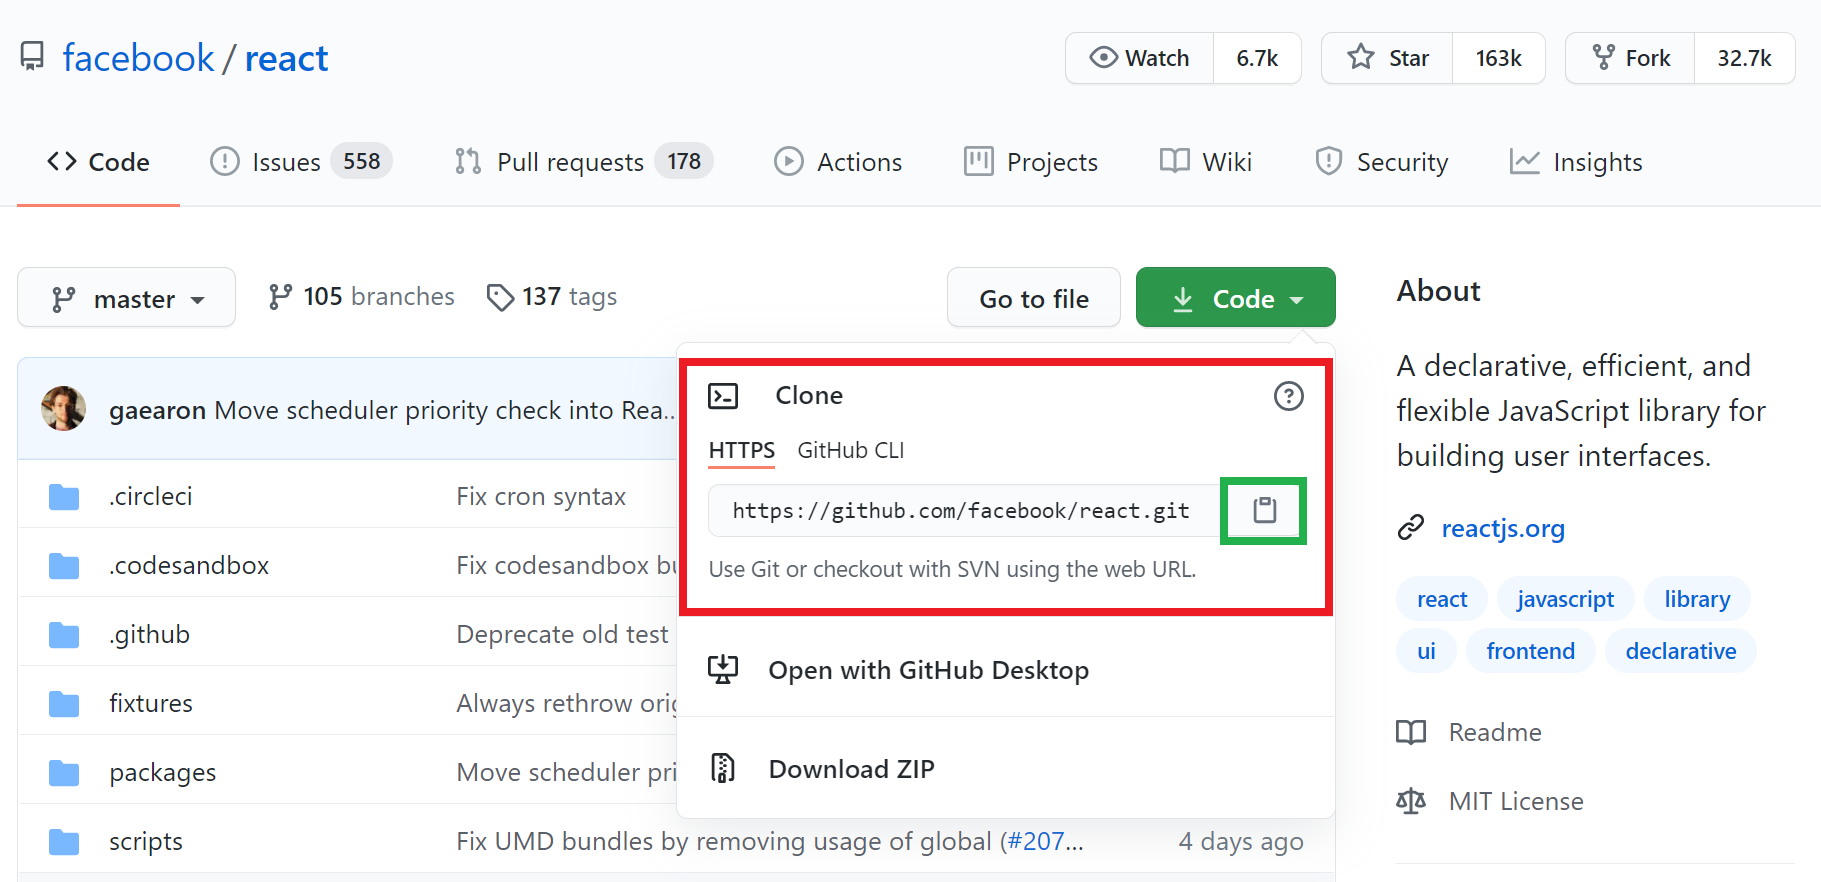Open the react repository name link
The width and height of the screenshot is (1821, 882).
tap(286, 58)
